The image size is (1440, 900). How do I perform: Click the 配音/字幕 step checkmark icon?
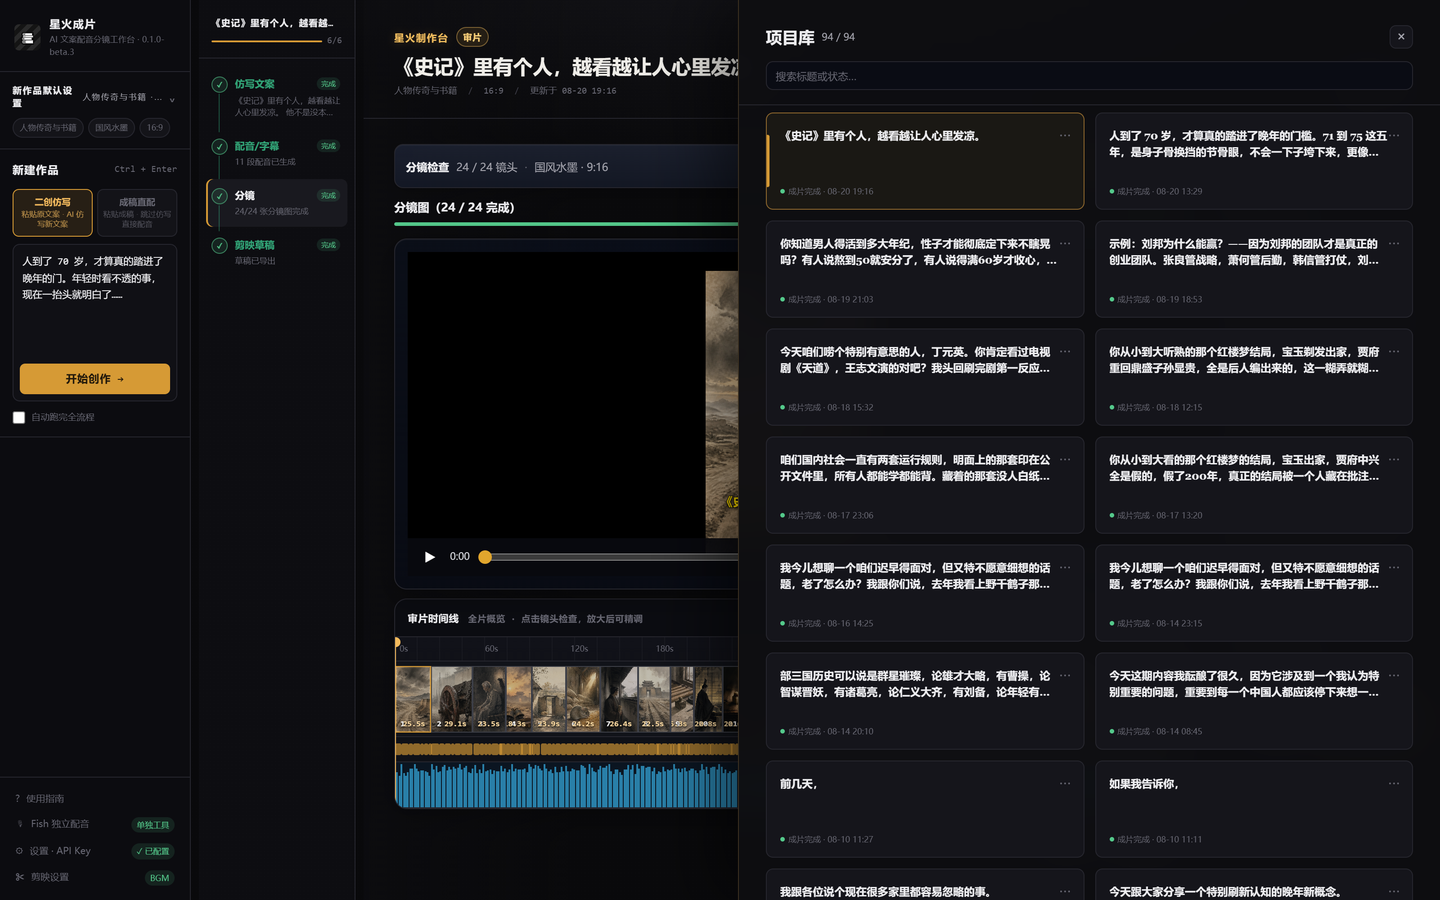[x=219, y=146]
